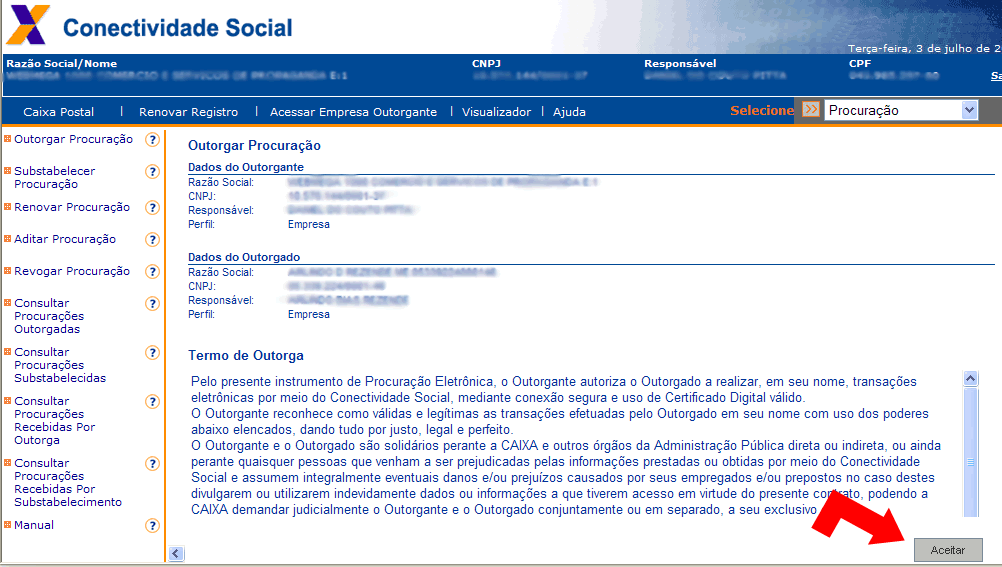Click scroll-up arrow of Termo de Outorga
Screen dimensions: 1002x567
[971, 378]
